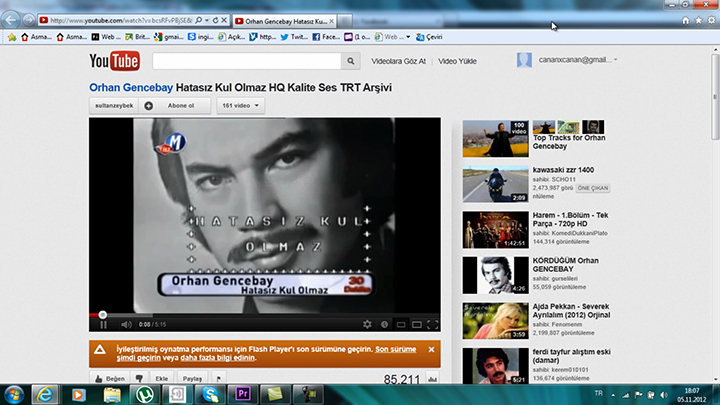Open Skype from taskbar

(x=210, y=394)
